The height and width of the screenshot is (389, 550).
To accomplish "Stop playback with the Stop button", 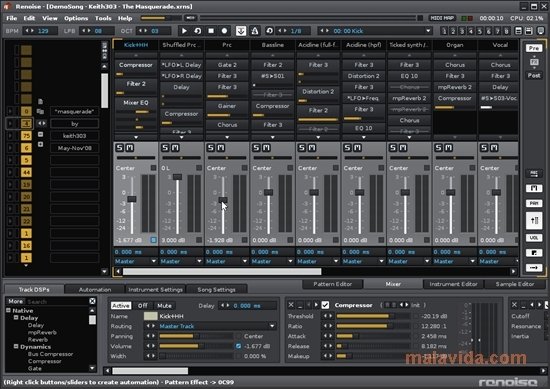I will (211, 31).
